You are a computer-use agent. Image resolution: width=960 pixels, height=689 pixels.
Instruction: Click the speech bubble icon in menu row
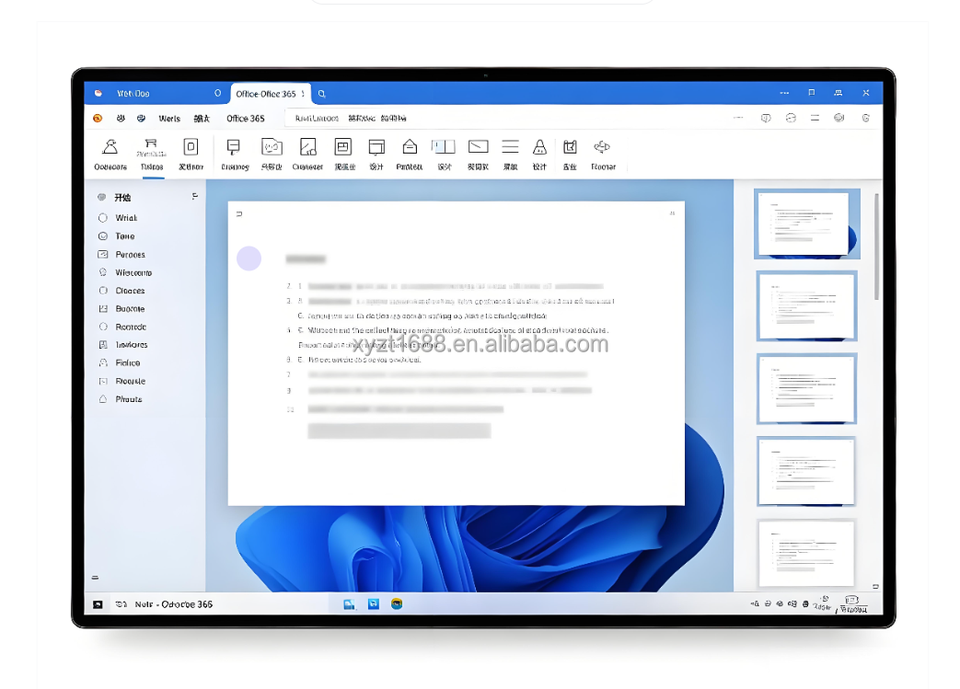tap(765, 118)
